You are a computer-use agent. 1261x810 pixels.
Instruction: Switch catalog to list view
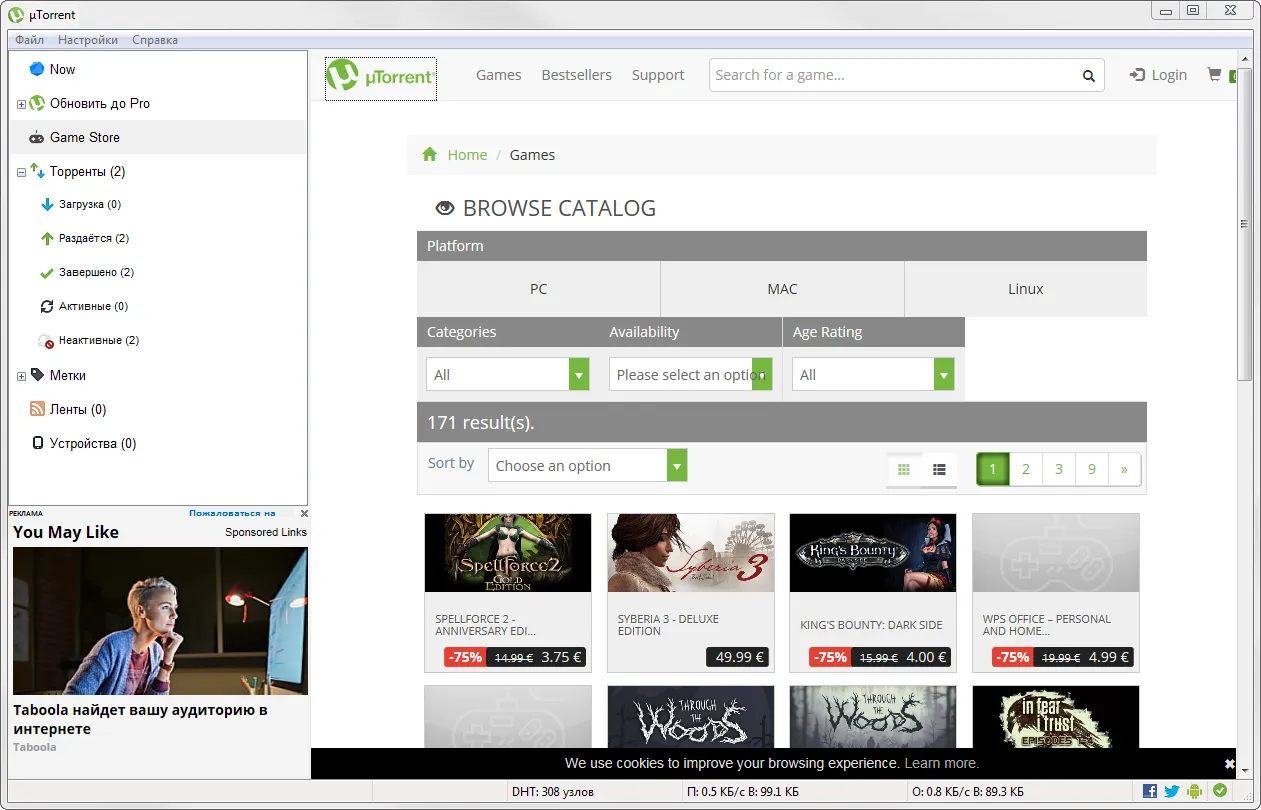click(x=939, y=469)
